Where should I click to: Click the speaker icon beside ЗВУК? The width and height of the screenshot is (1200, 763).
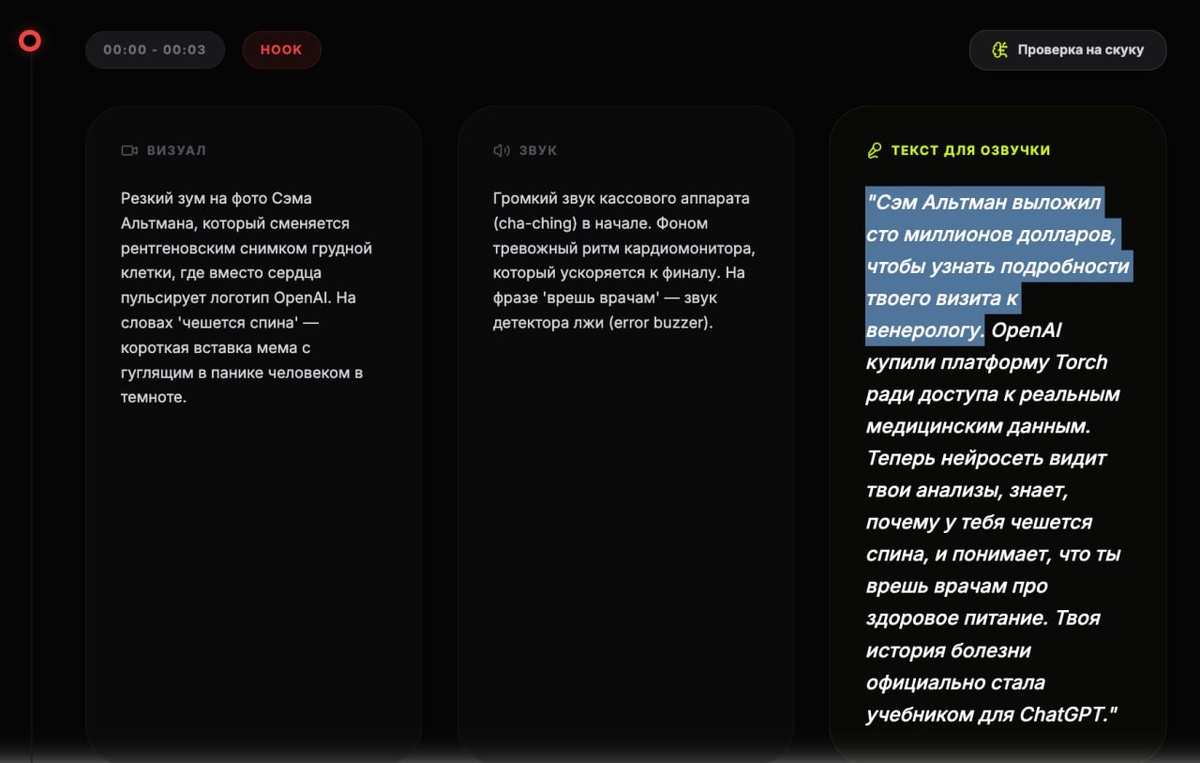(x=501, y=150)
